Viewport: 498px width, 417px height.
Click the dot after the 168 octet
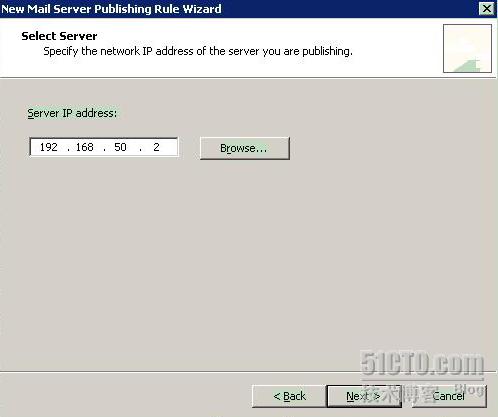pos(105,149)
